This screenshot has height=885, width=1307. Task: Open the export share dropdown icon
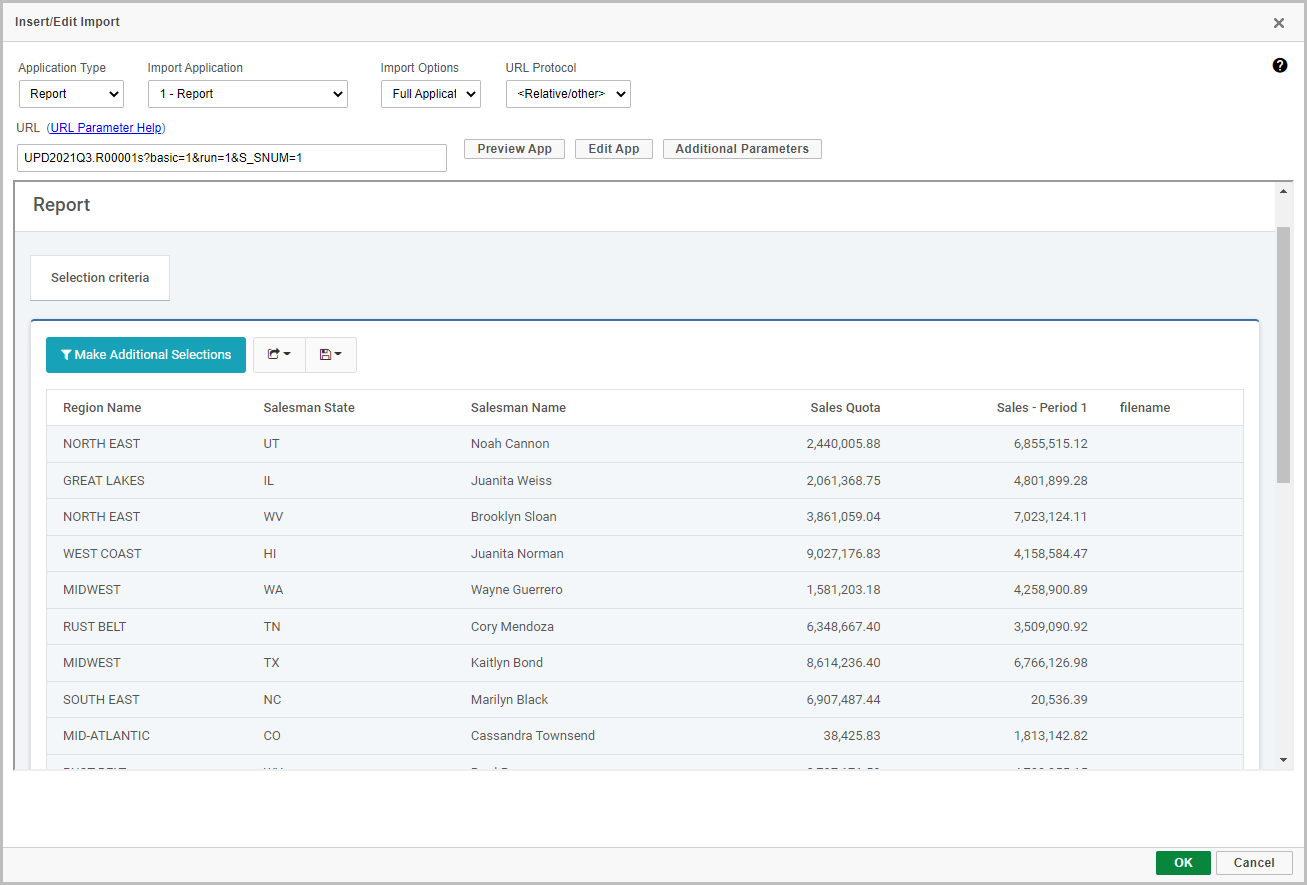(x=279, y=355)
